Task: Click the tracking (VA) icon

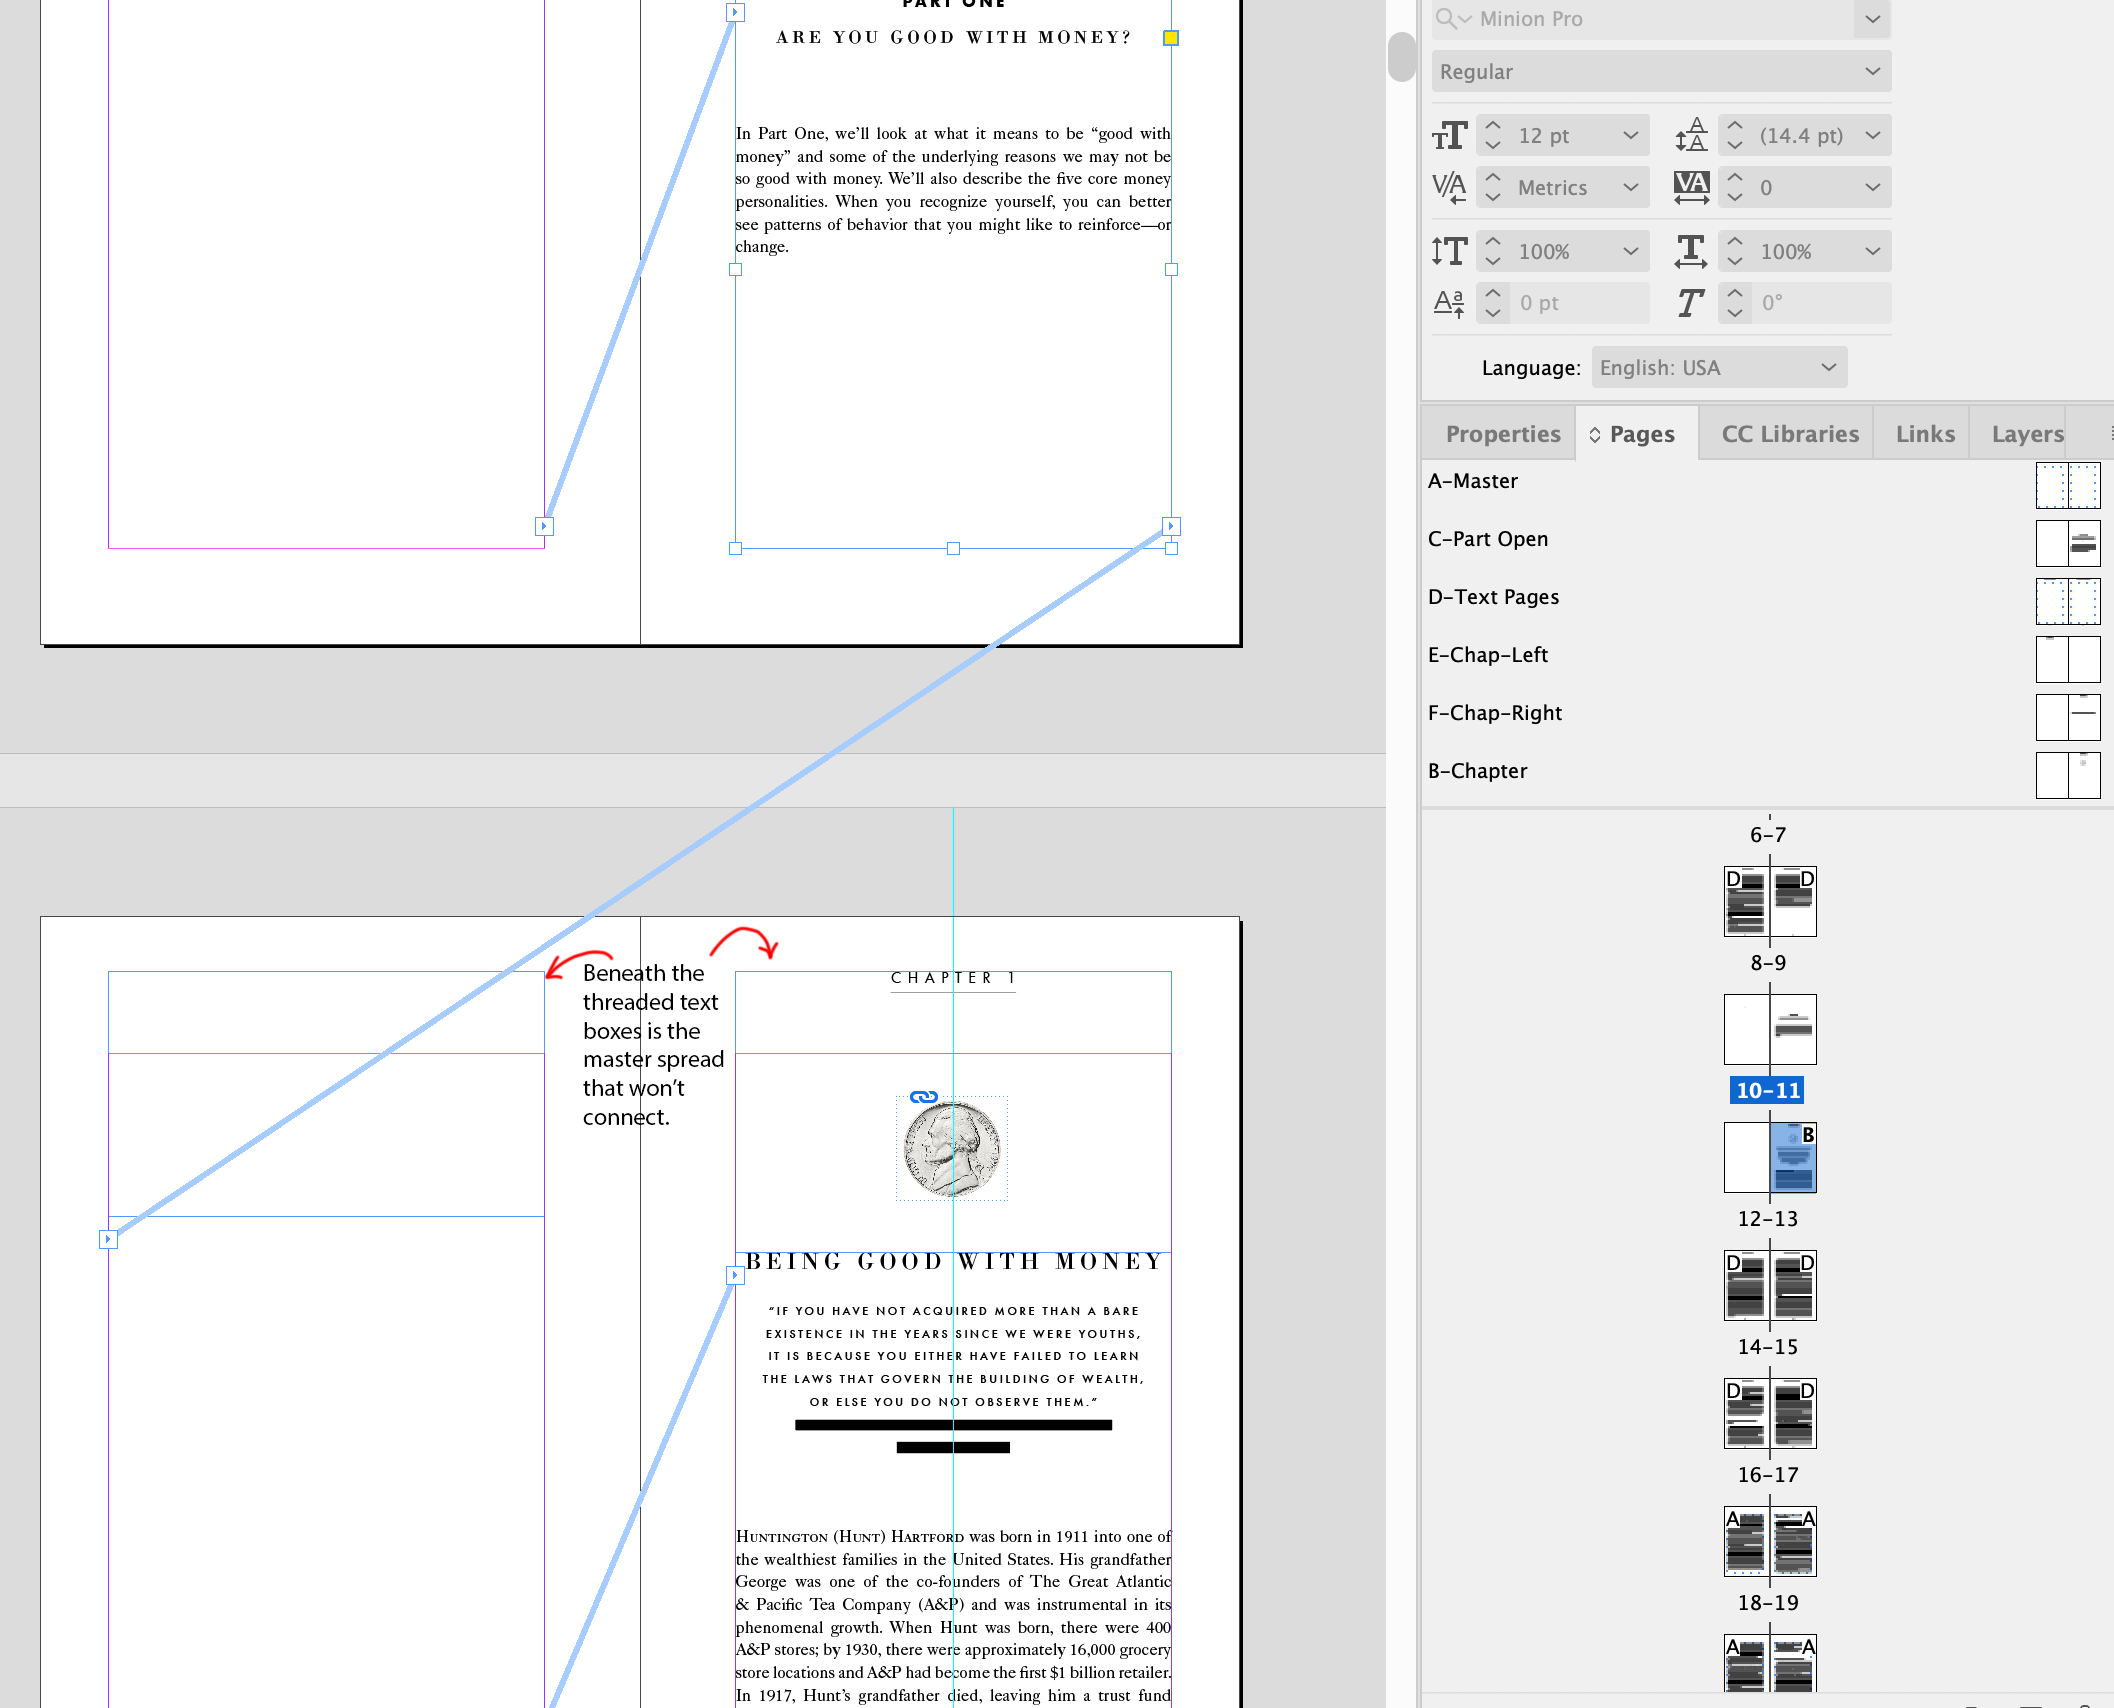Action: (1690, 187)
